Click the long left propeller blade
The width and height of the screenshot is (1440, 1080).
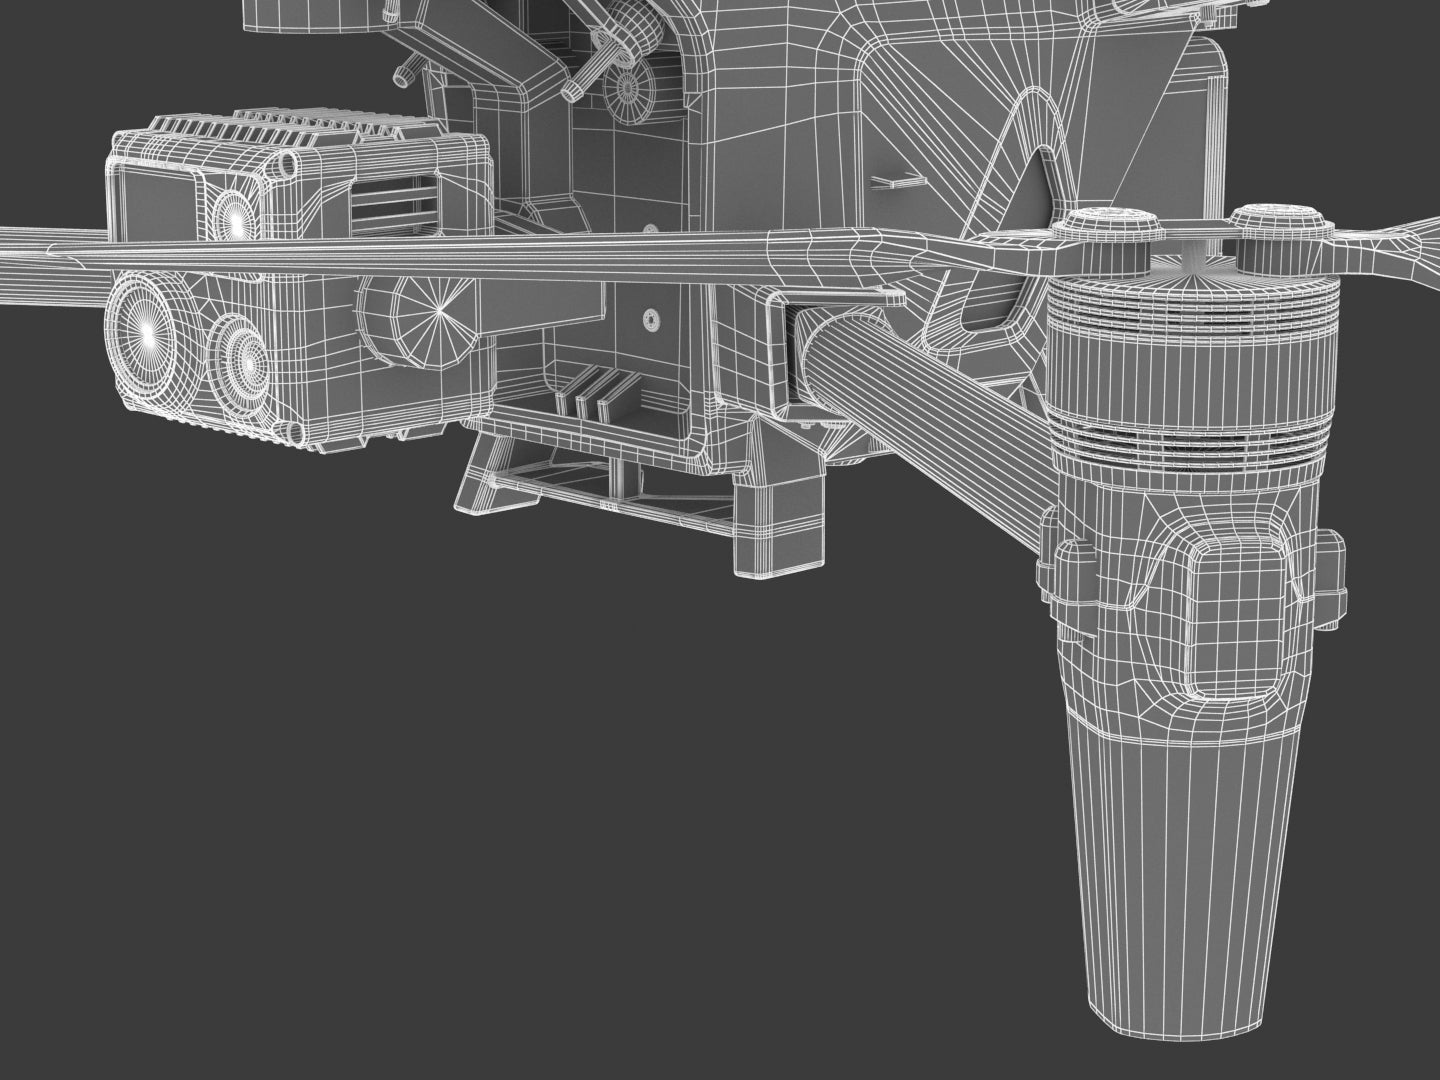coord(400,255)
